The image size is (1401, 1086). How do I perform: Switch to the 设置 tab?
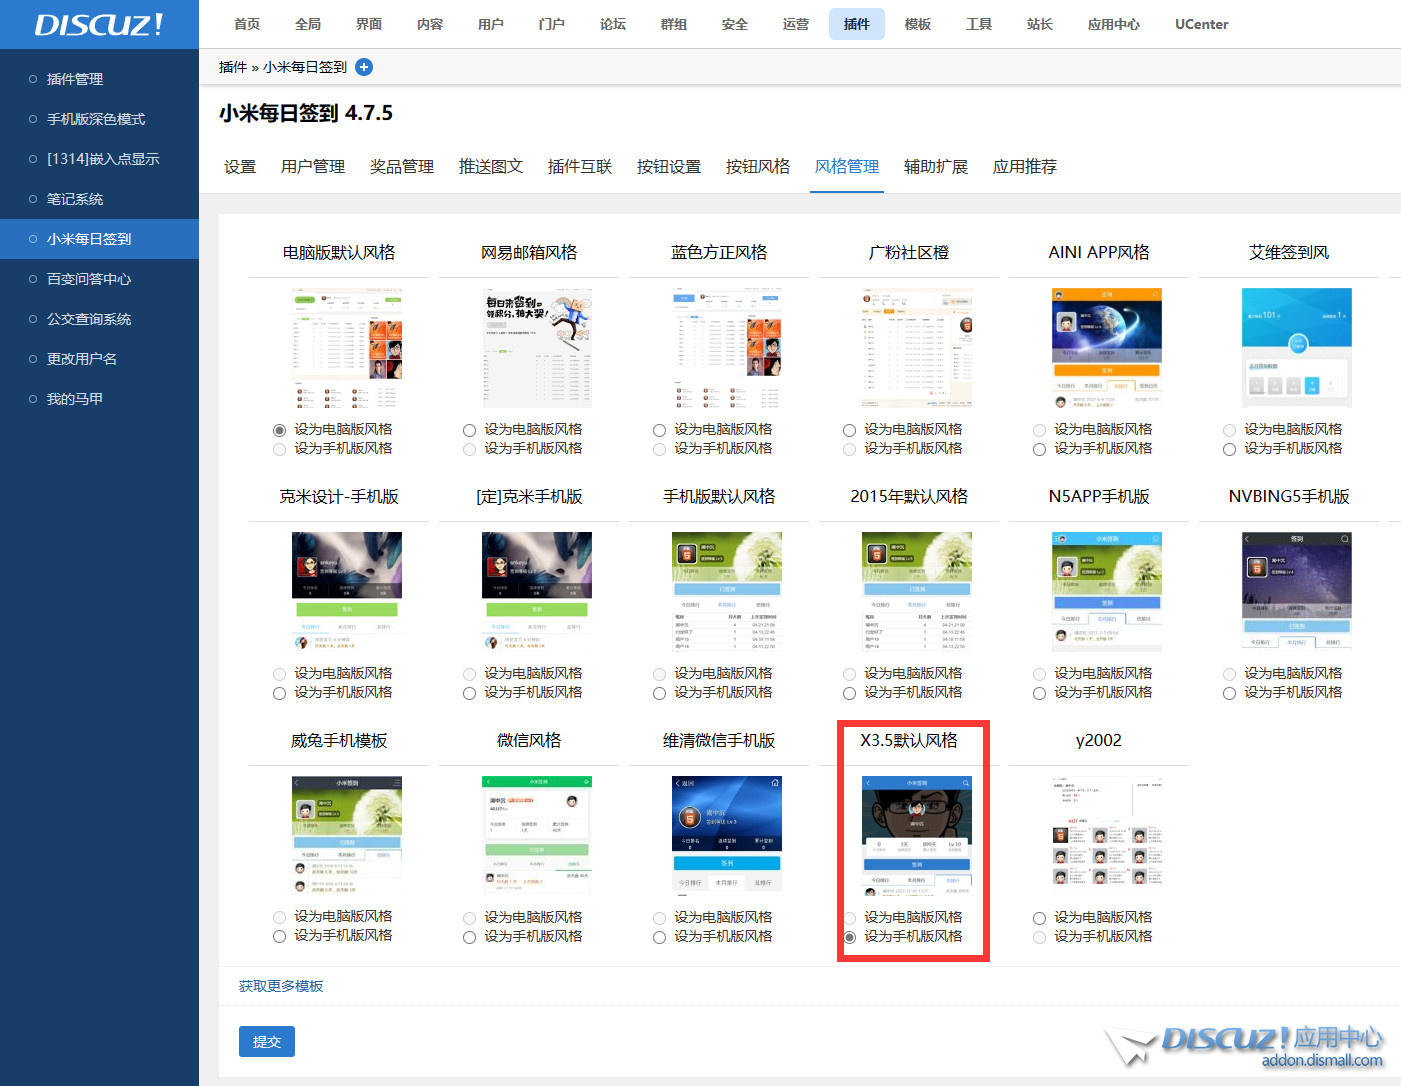240,167
